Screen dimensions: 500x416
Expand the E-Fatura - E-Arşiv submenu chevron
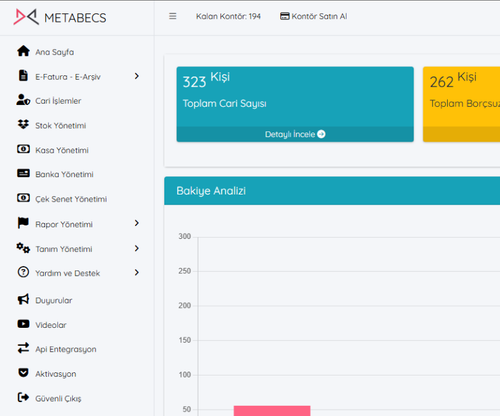click(137, 76)
